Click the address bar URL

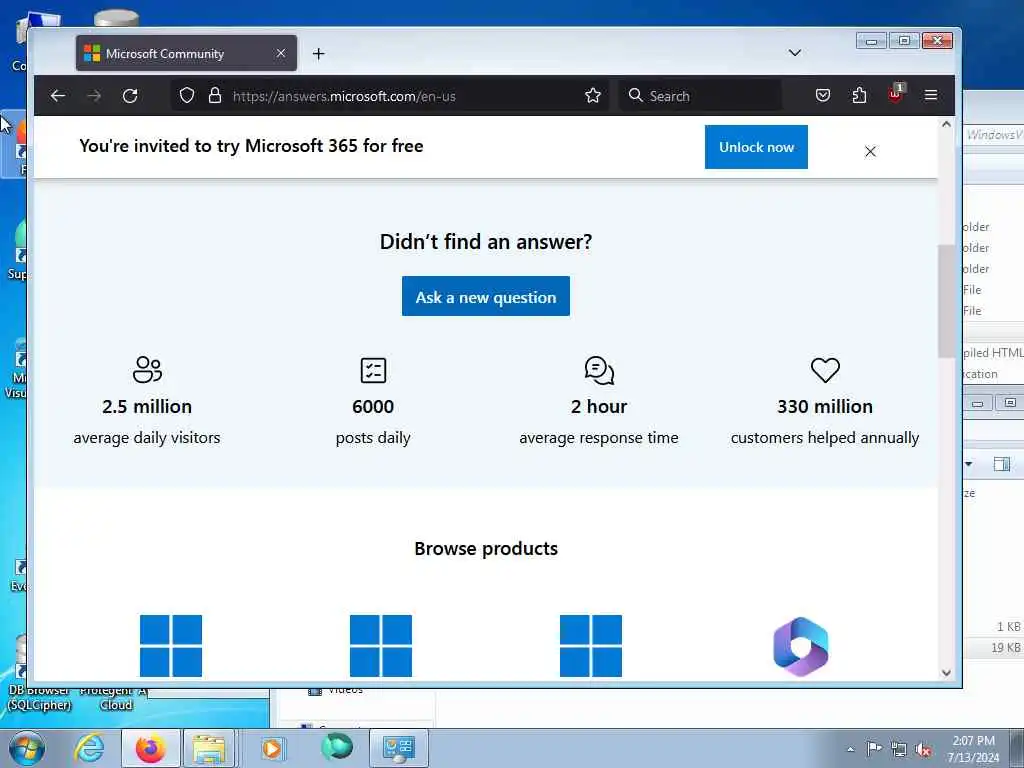(344, 96)
